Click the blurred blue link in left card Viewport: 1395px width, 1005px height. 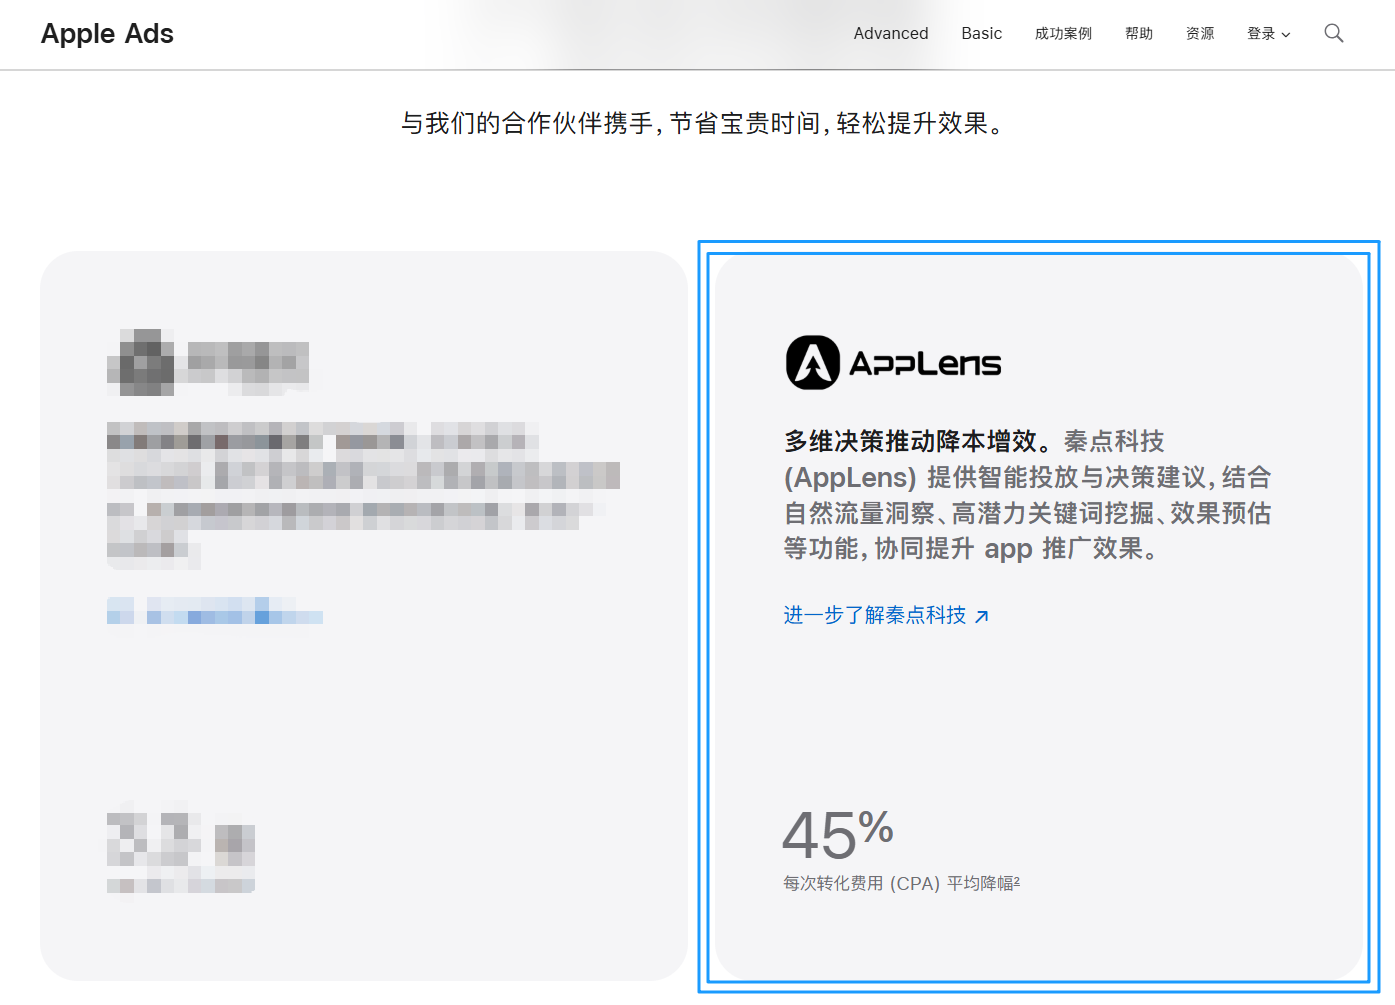pos(215,615)
